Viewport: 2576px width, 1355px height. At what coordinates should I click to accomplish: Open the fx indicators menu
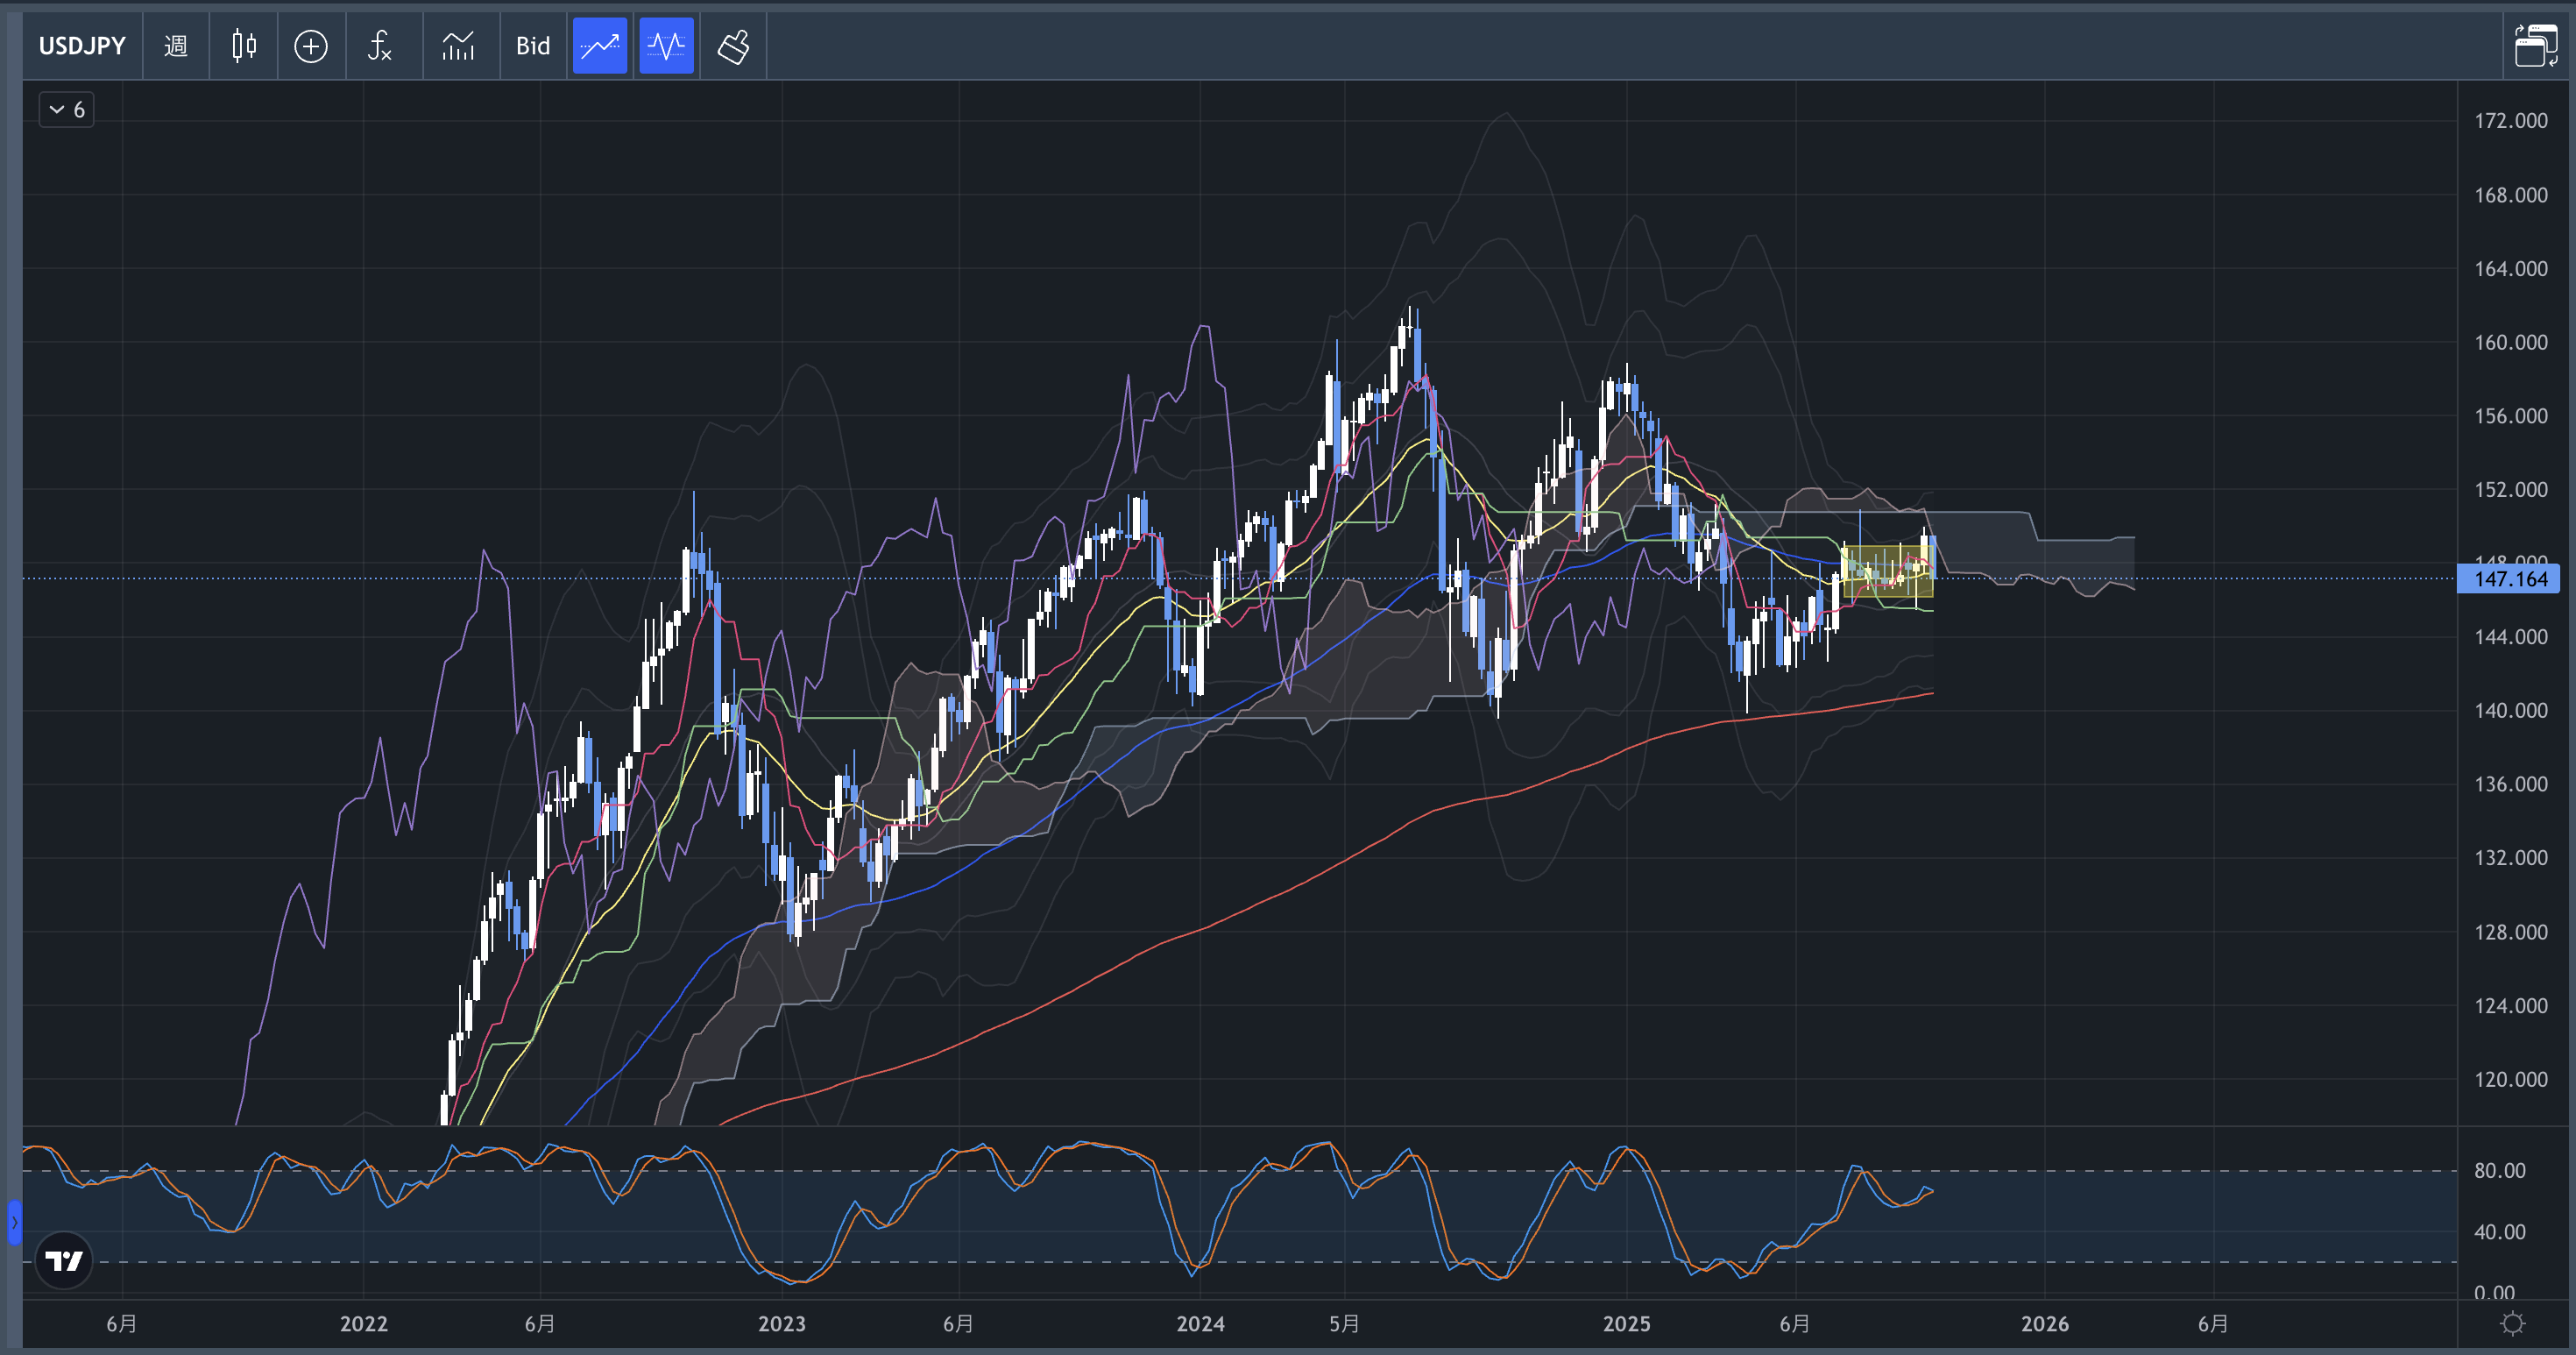point(379,46)
